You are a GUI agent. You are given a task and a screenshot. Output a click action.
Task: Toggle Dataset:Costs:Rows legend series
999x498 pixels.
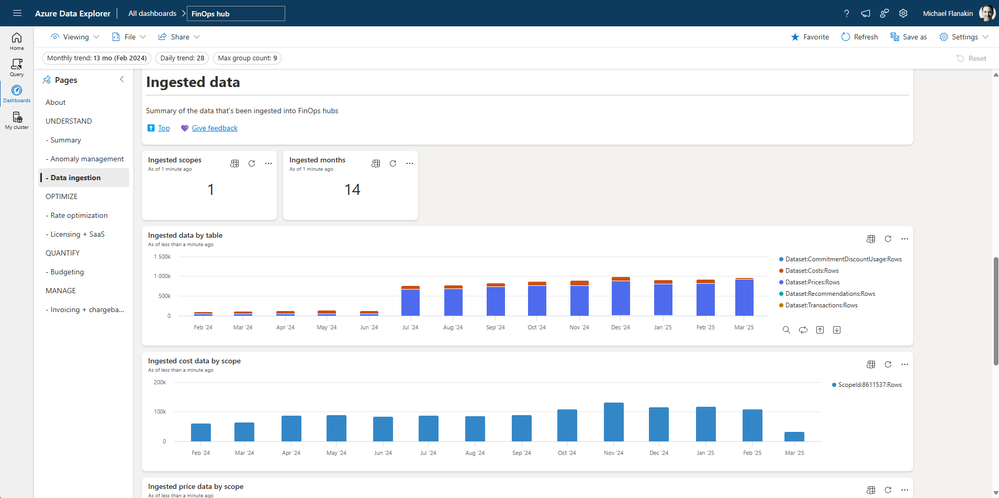click(x=811, y=271)
